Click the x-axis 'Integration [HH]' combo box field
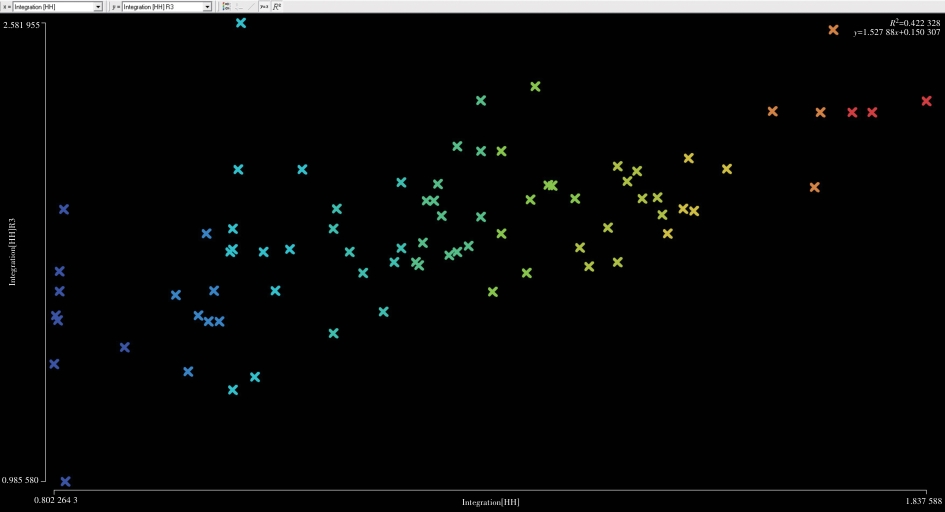This screenshot has width=945, height=512. (53, 6)
